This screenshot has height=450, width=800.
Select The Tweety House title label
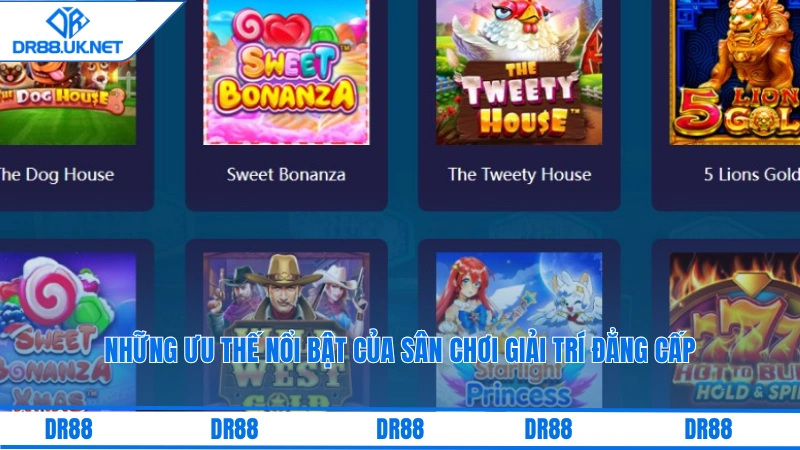coord(519,174)
